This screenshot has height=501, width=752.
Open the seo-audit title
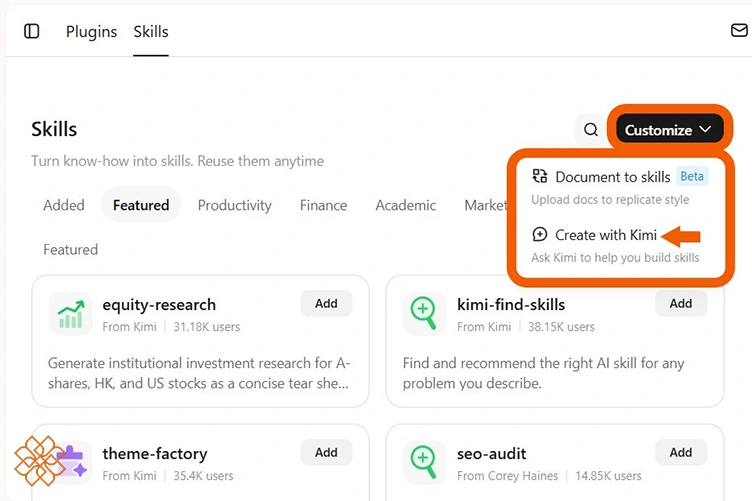[x=492, y=454]
